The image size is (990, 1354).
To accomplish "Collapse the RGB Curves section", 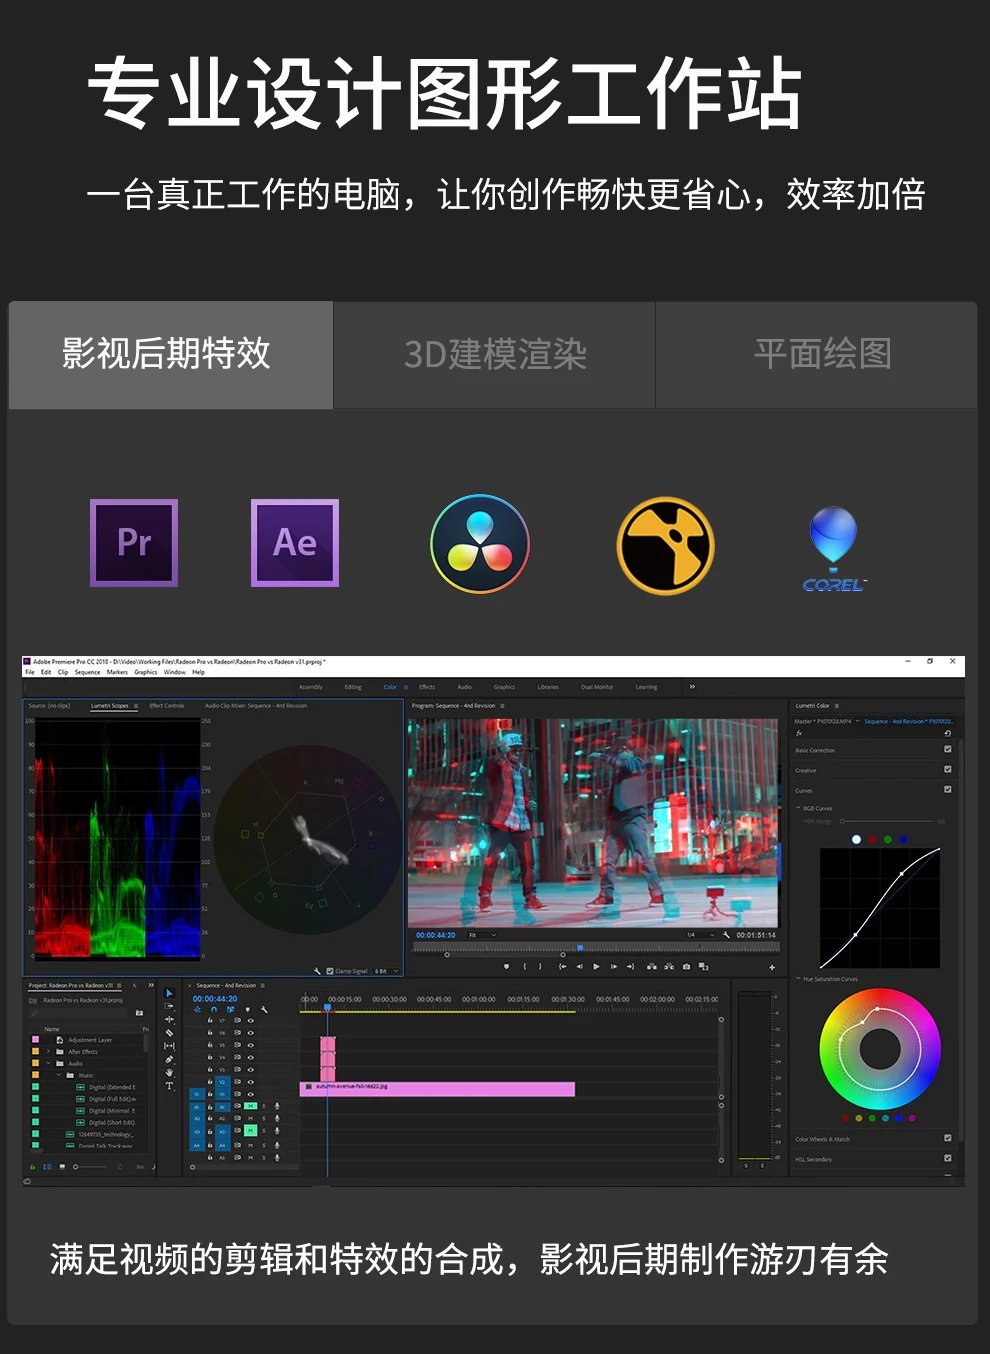I will [x=798, y=808].
